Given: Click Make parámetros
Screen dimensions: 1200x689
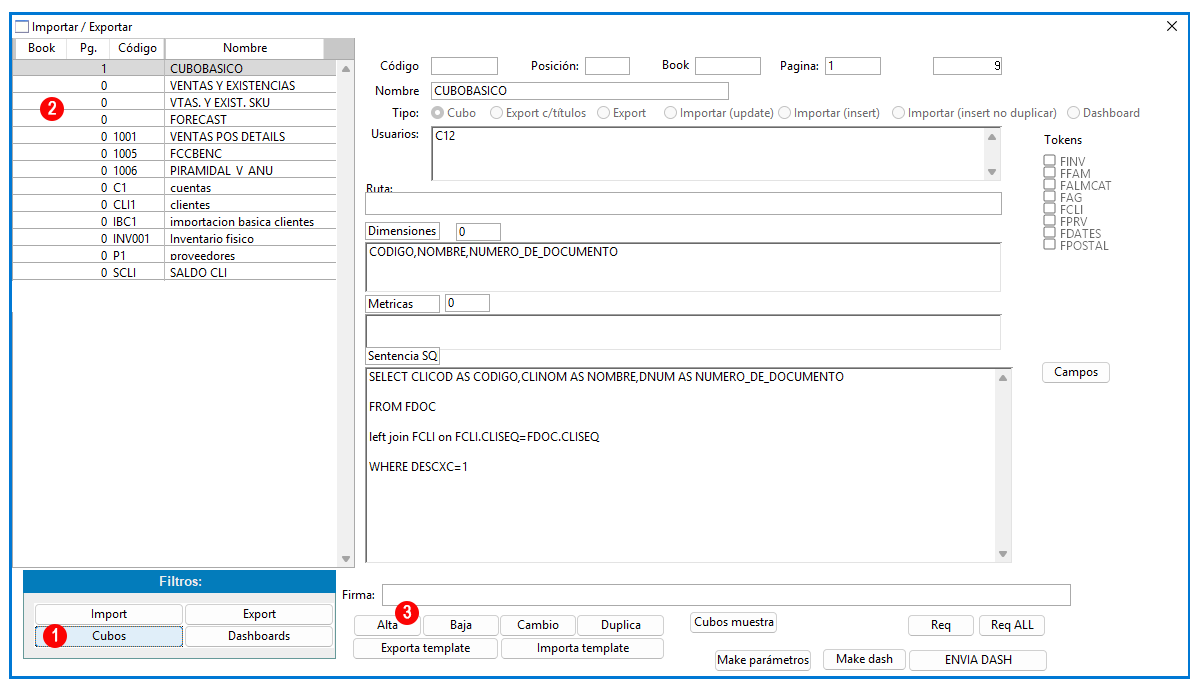Looking at the screenshot, I should (763, 660).
